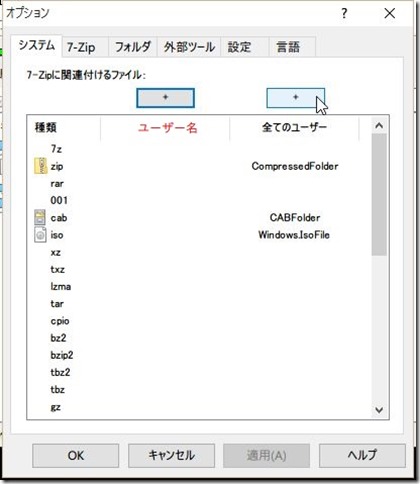
Task: Select the txz row
Action: click(x=58, y=269)
